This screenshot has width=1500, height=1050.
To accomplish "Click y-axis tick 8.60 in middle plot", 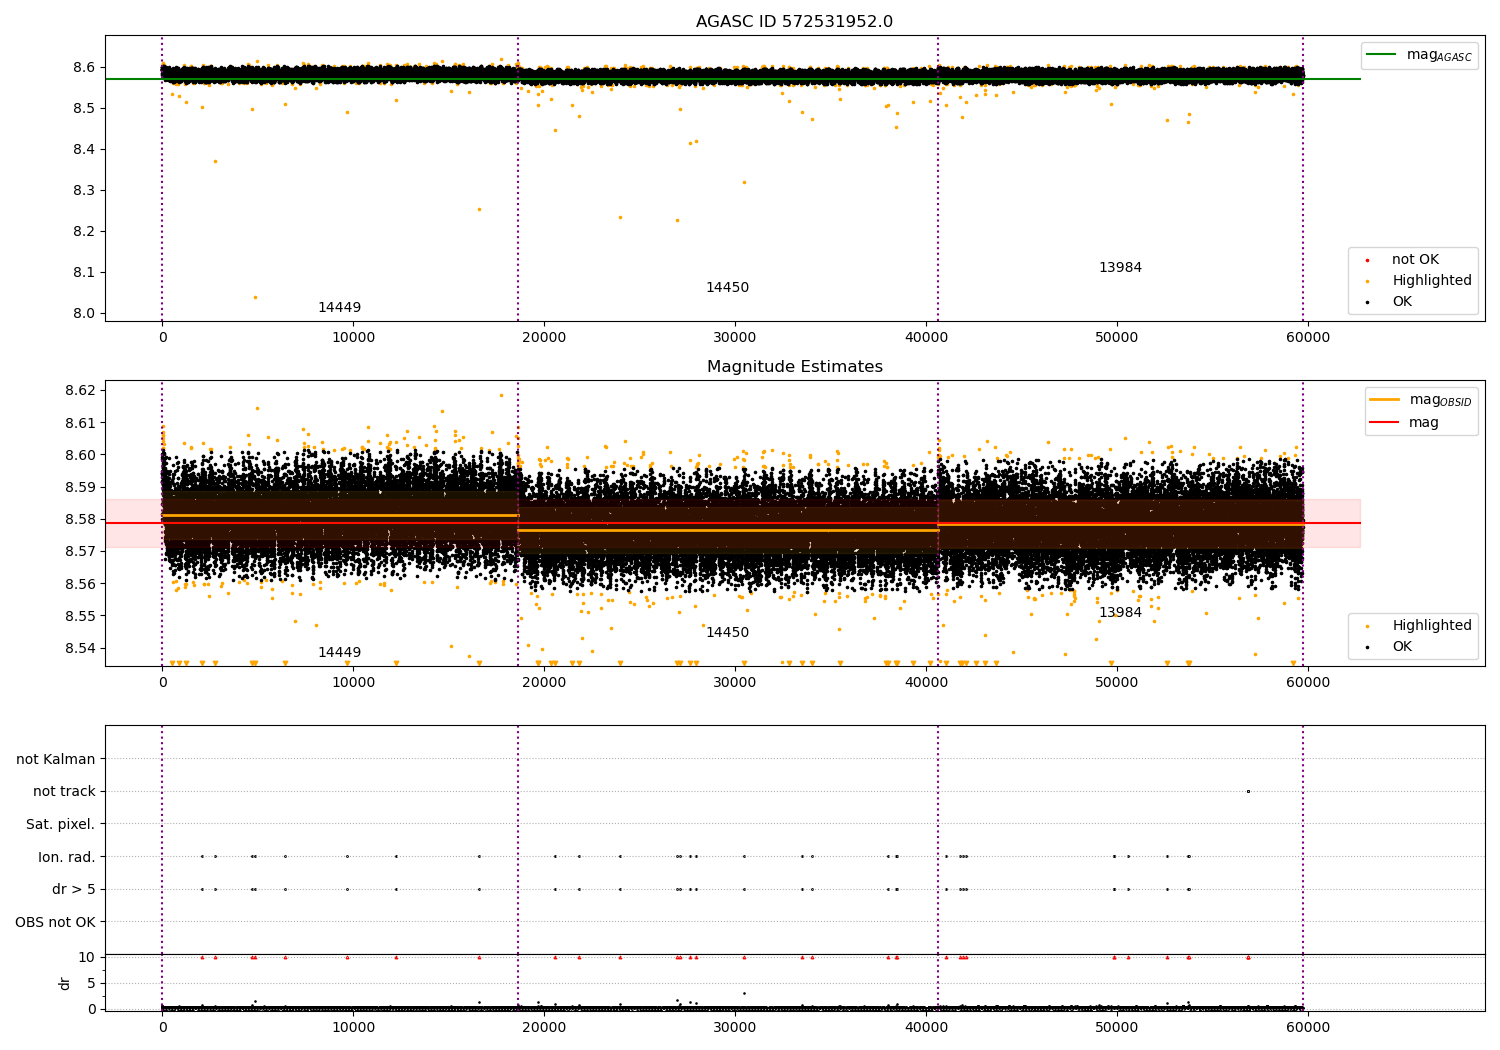I will (80, 455).
